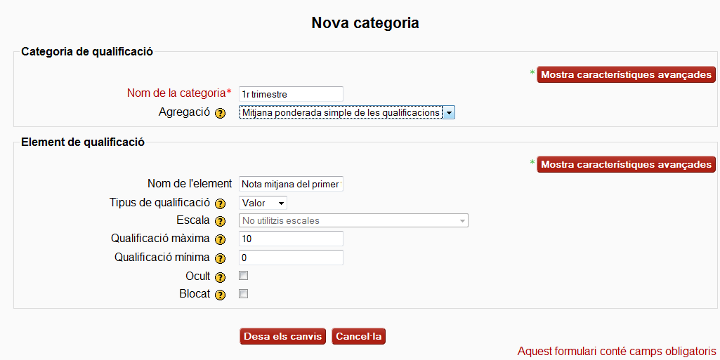Open the Blocat help icon
The width and height of the screenshot is (720, 360).
220,295
